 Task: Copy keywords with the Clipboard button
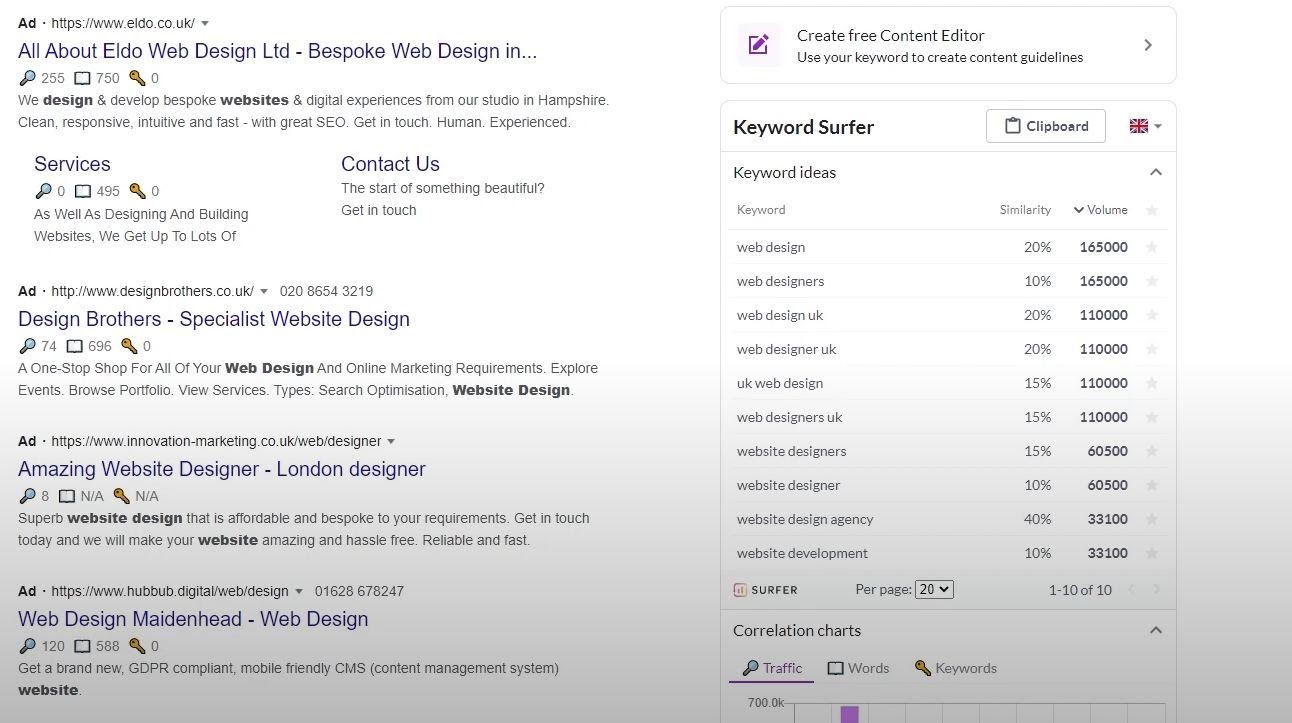click(x=1045, y=126)
